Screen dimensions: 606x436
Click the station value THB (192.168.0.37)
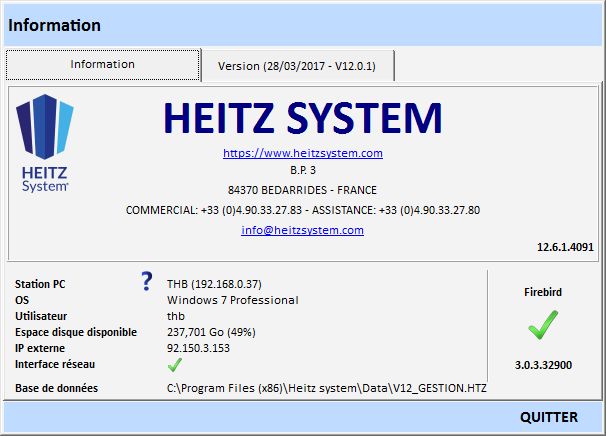(x=214, y=284)
